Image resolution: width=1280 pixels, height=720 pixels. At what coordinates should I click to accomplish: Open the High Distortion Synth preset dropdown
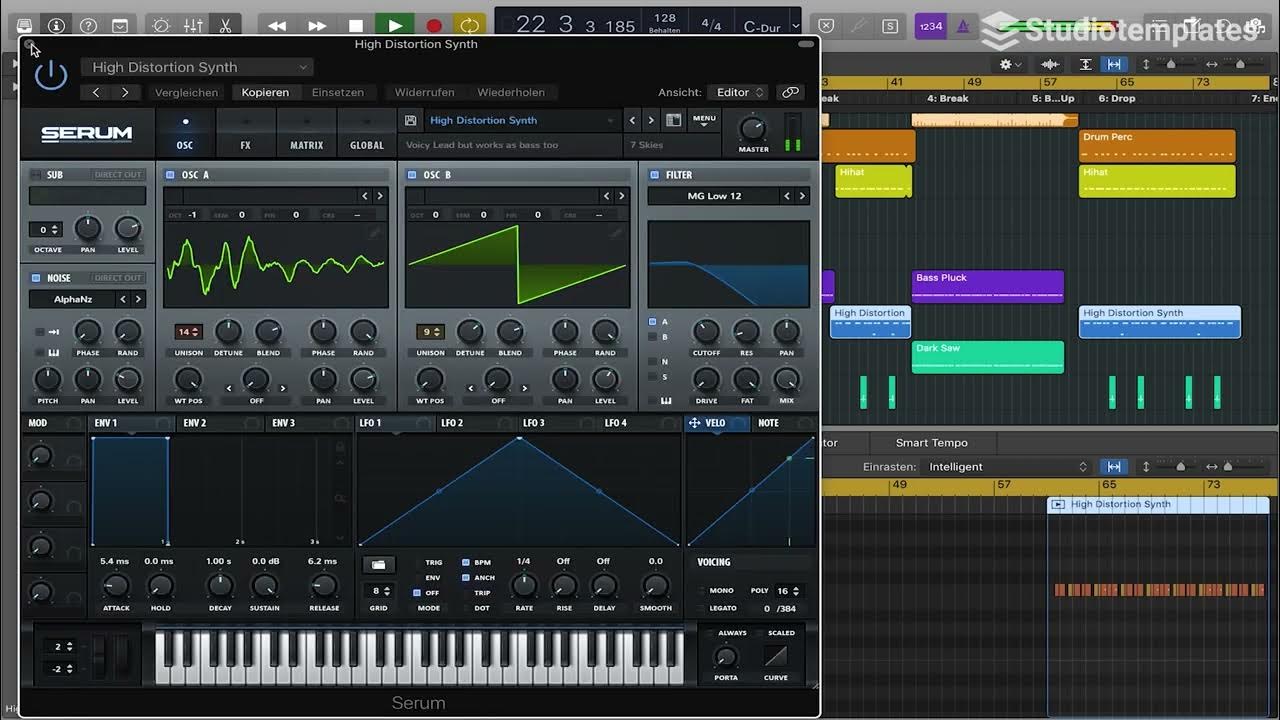click(197, 67)
